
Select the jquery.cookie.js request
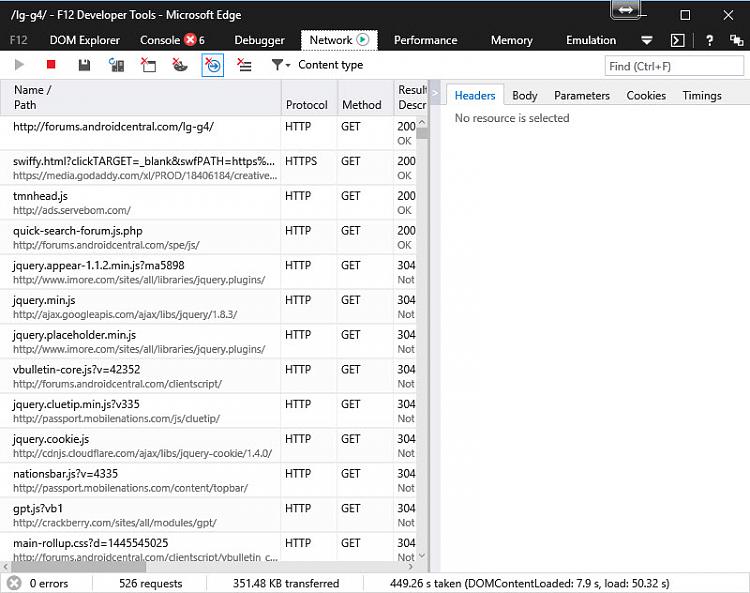tap(208, 445)
